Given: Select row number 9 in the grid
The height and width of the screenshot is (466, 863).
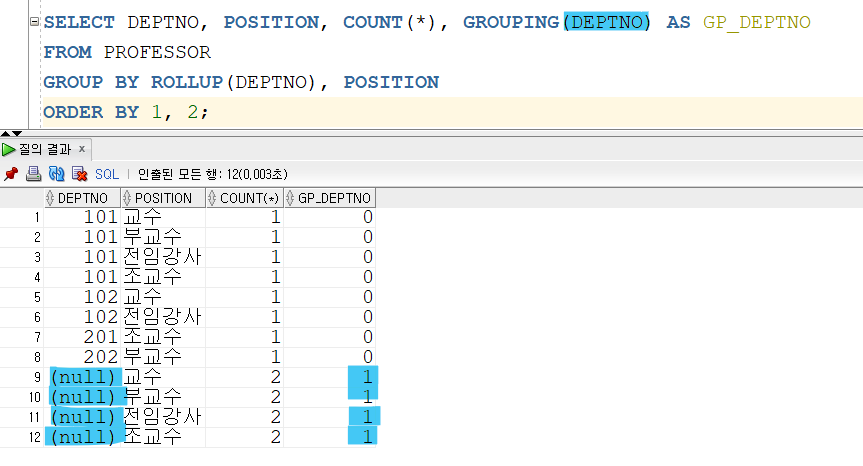Looking at the screenshot, I should click(37, 377).
